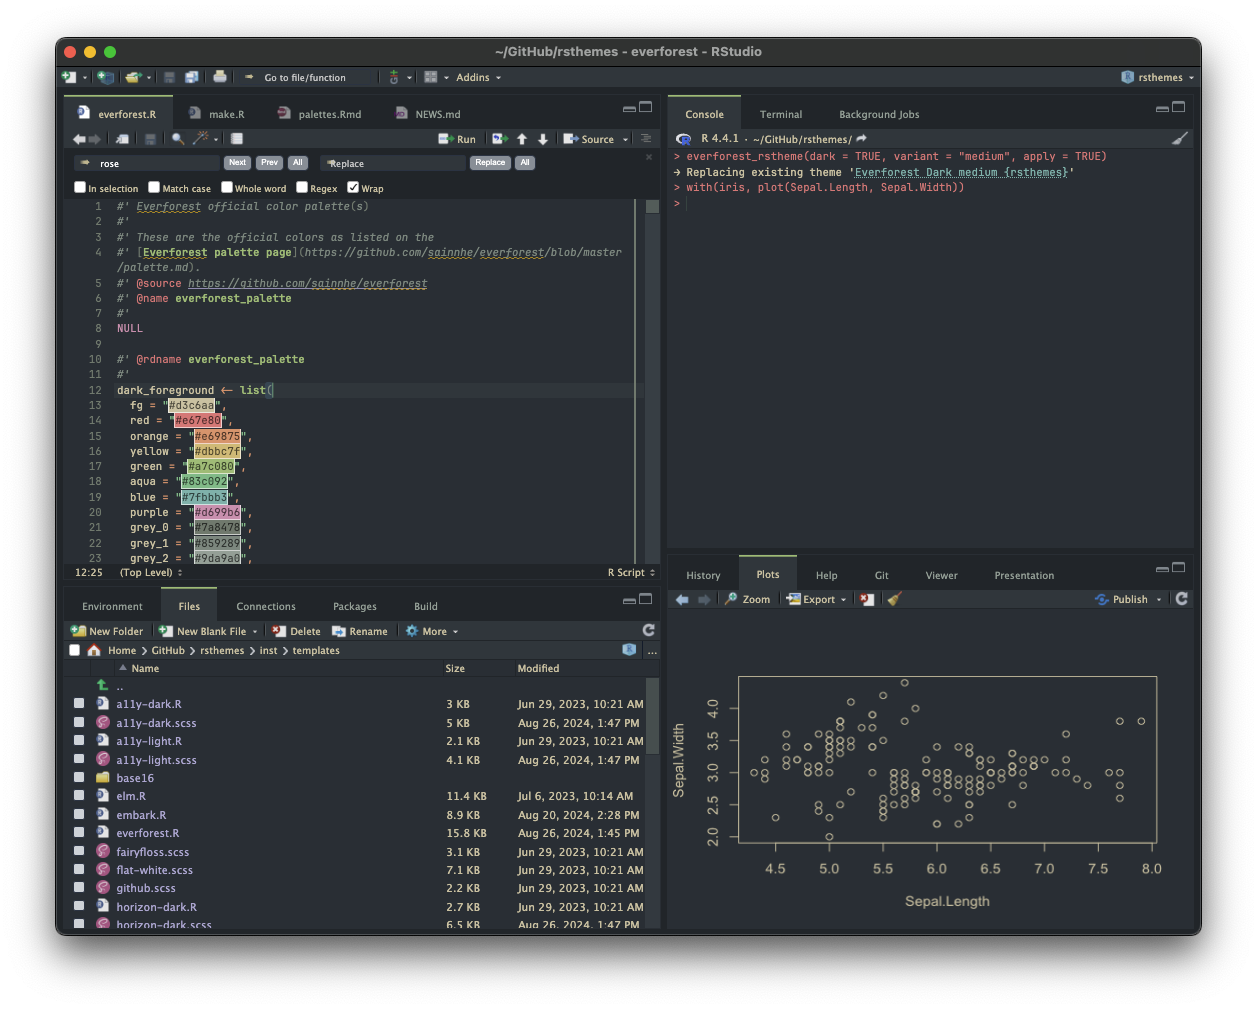
Task: Click the Home icon in files breadcrumb
Action: [x=94, y=650]
